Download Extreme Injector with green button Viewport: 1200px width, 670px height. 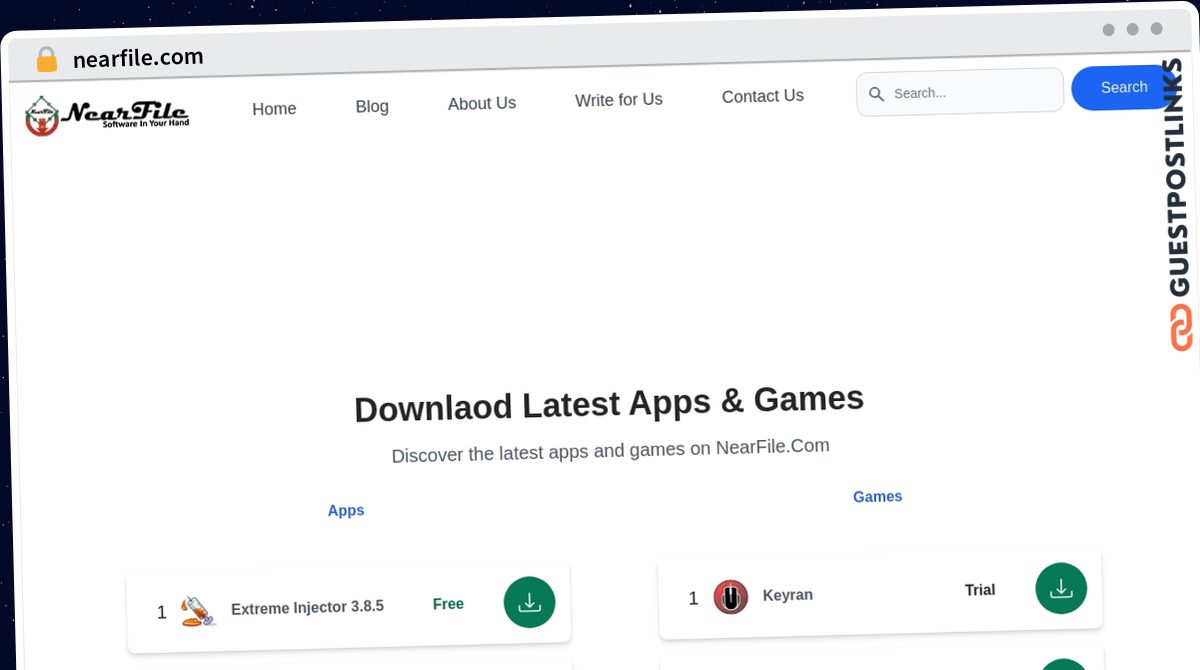[x=529, y=602]
